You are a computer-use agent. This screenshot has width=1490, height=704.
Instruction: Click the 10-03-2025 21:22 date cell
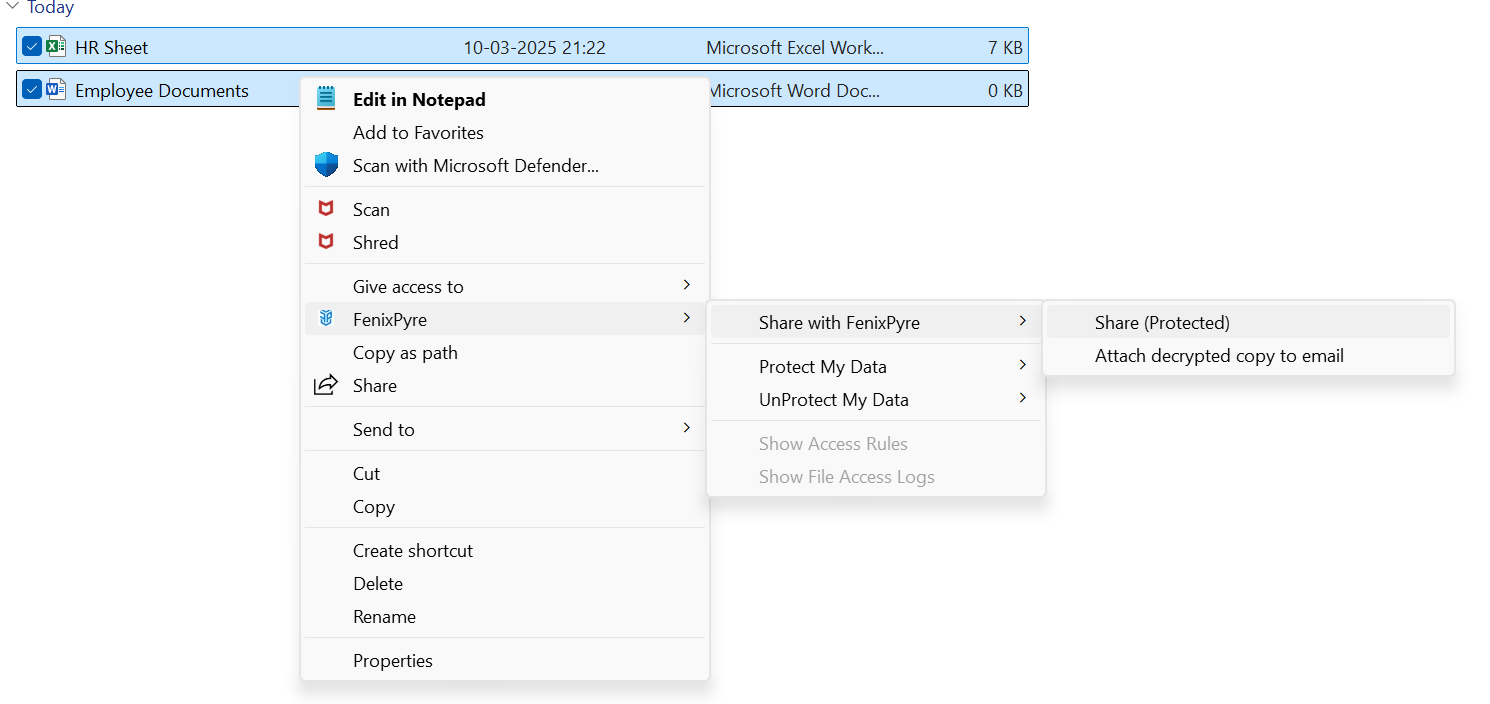[534, 47]
